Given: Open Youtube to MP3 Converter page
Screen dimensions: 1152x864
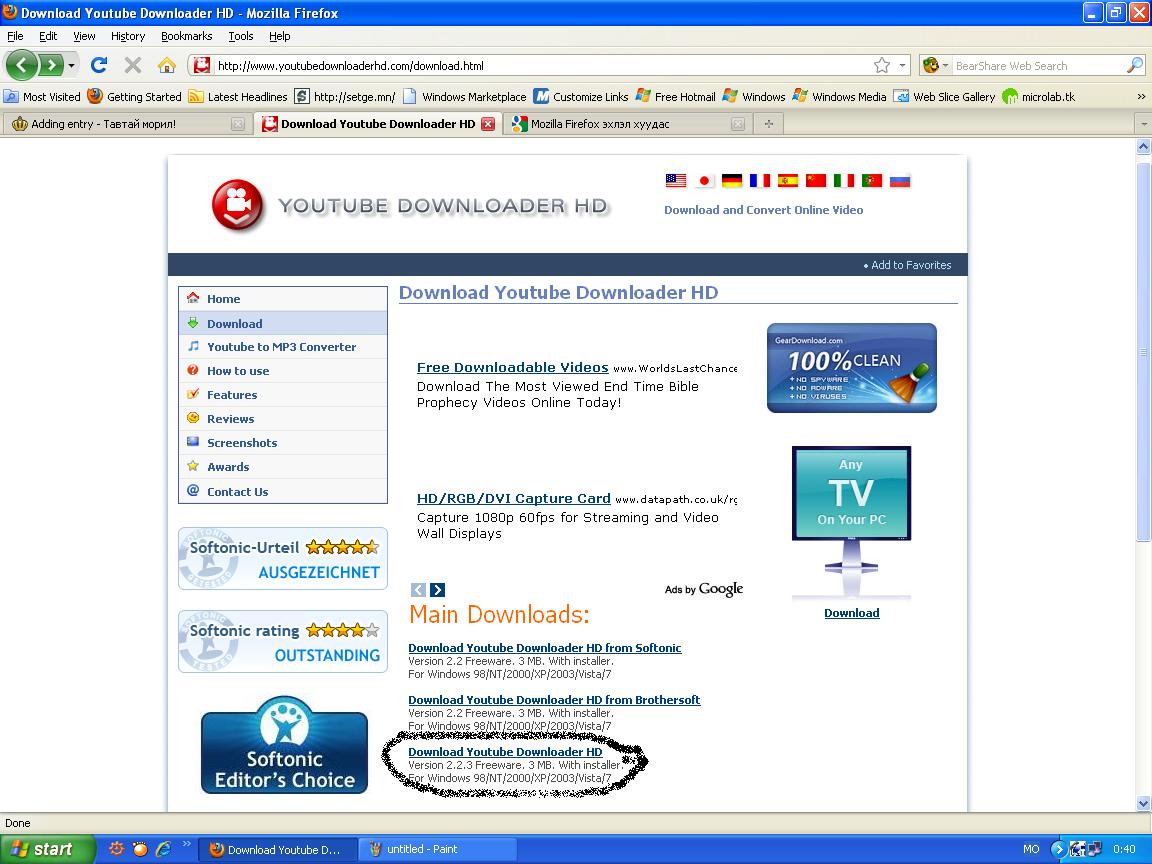Looking at the screenshot, I should 283,347.
